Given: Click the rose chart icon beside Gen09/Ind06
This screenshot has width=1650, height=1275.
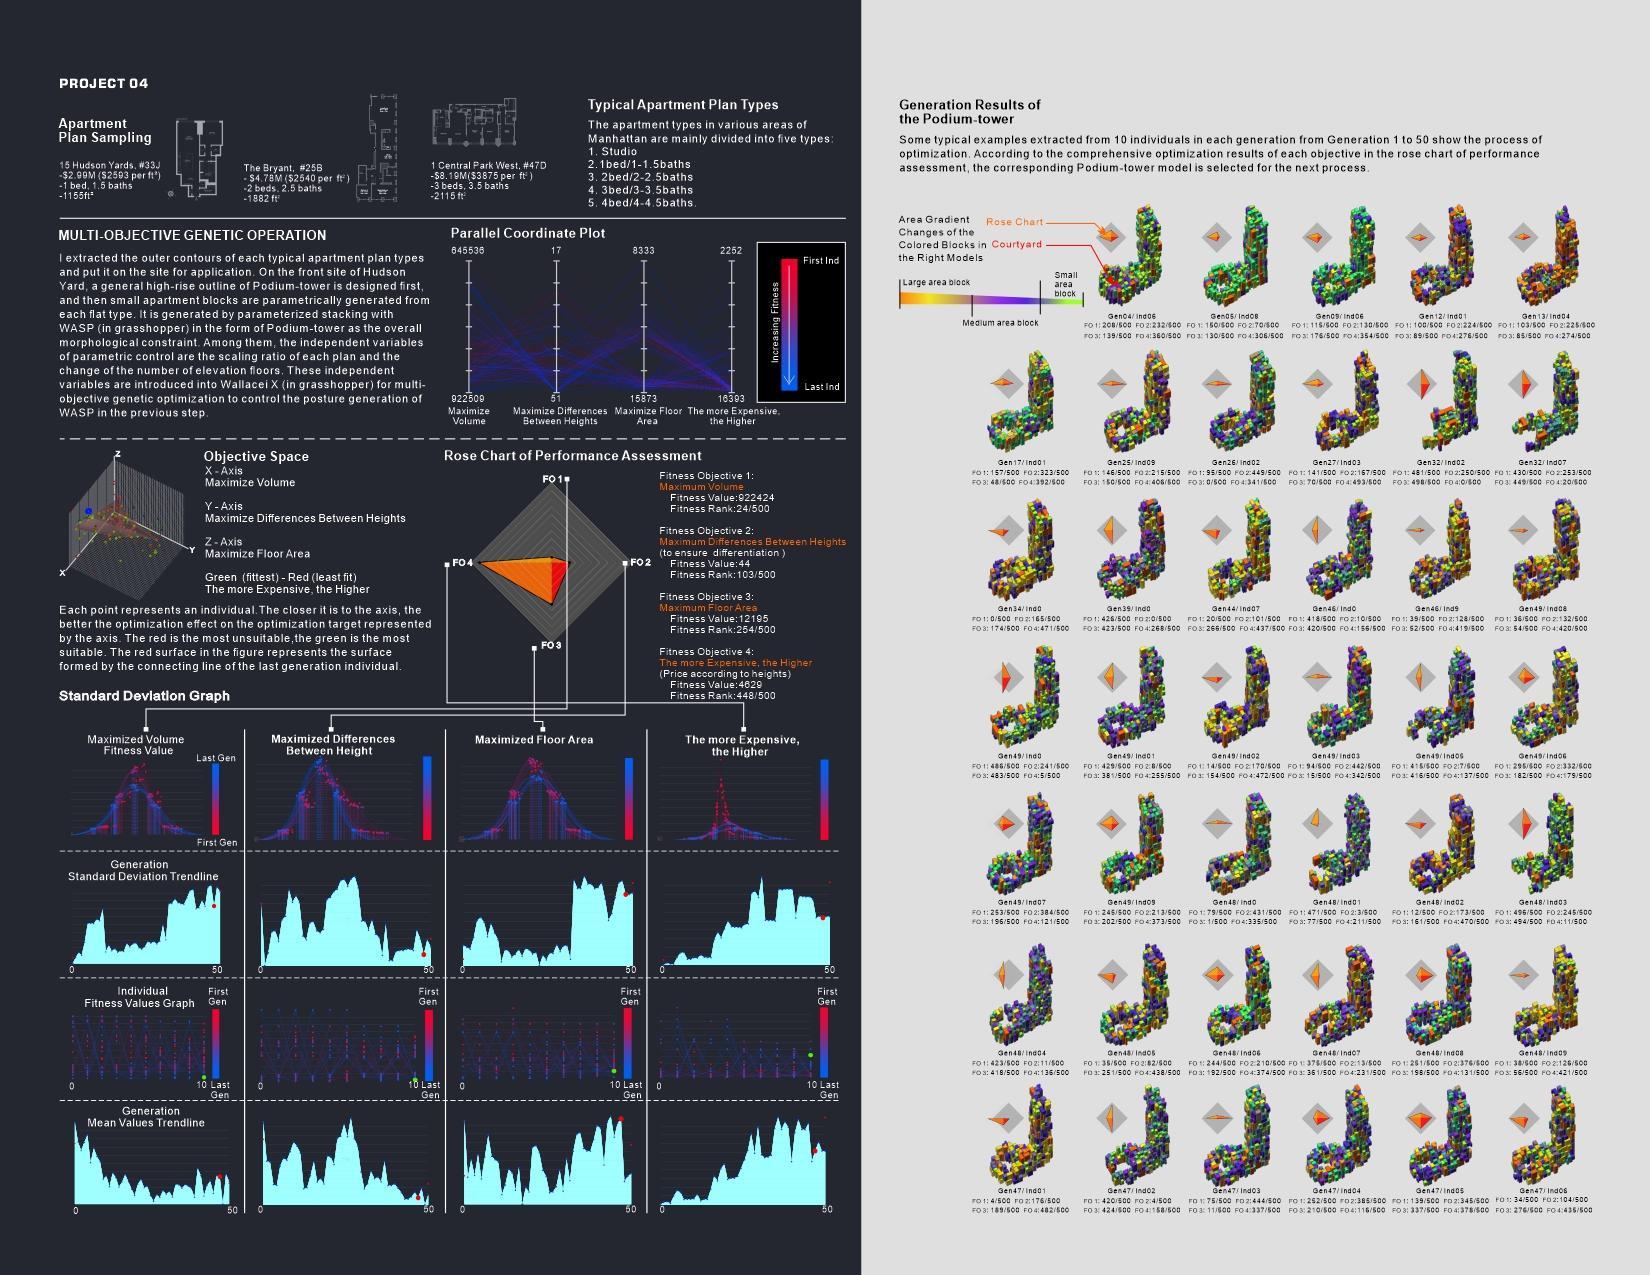Looking at the screenshot, I should (1317, 237).
